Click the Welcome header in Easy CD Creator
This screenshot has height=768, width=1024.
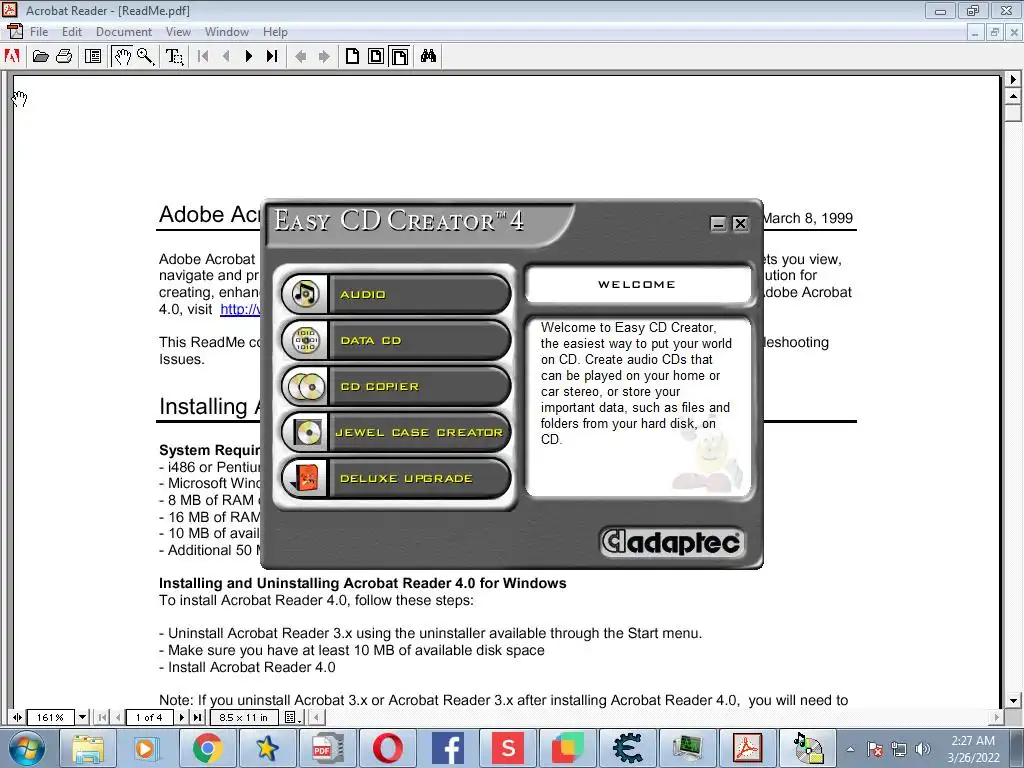coord(637,284)
